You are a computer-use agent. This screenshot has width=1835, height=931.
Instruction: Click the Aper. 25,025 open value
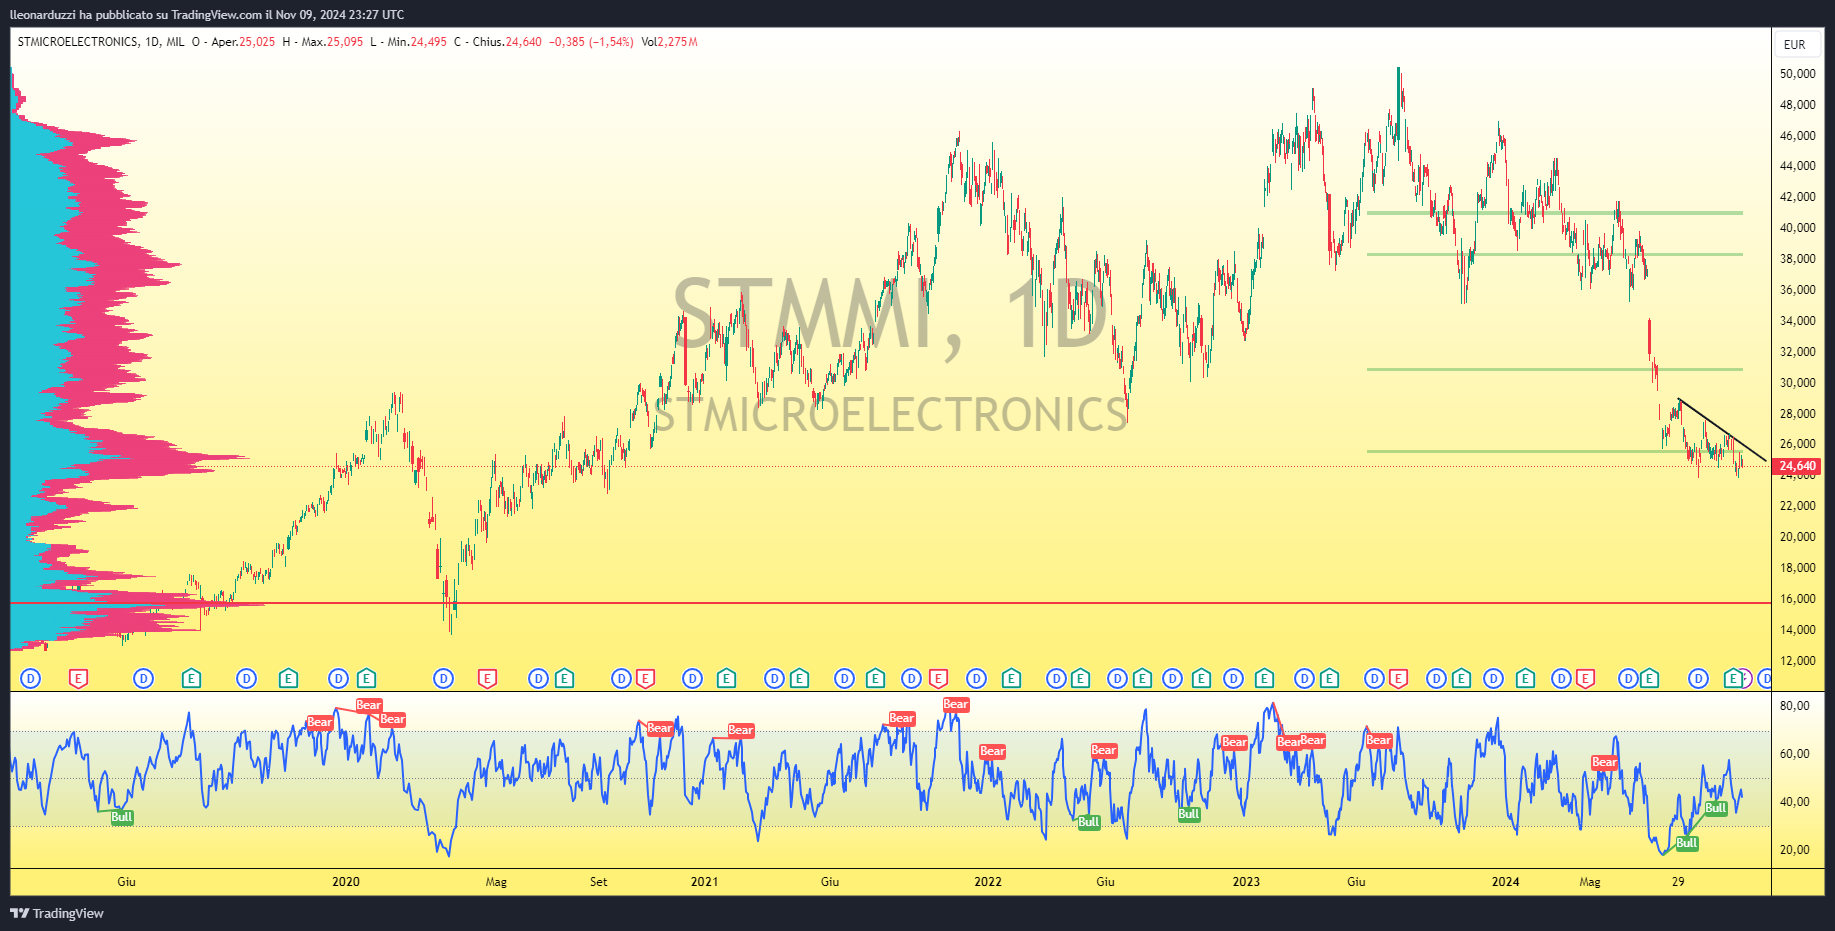[x=233, y=42]
